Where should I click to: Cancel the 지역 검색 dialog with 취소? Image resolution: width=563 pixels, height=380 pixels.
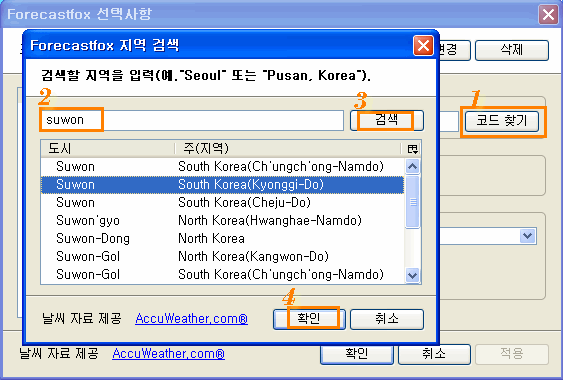(x=387, y=319)
